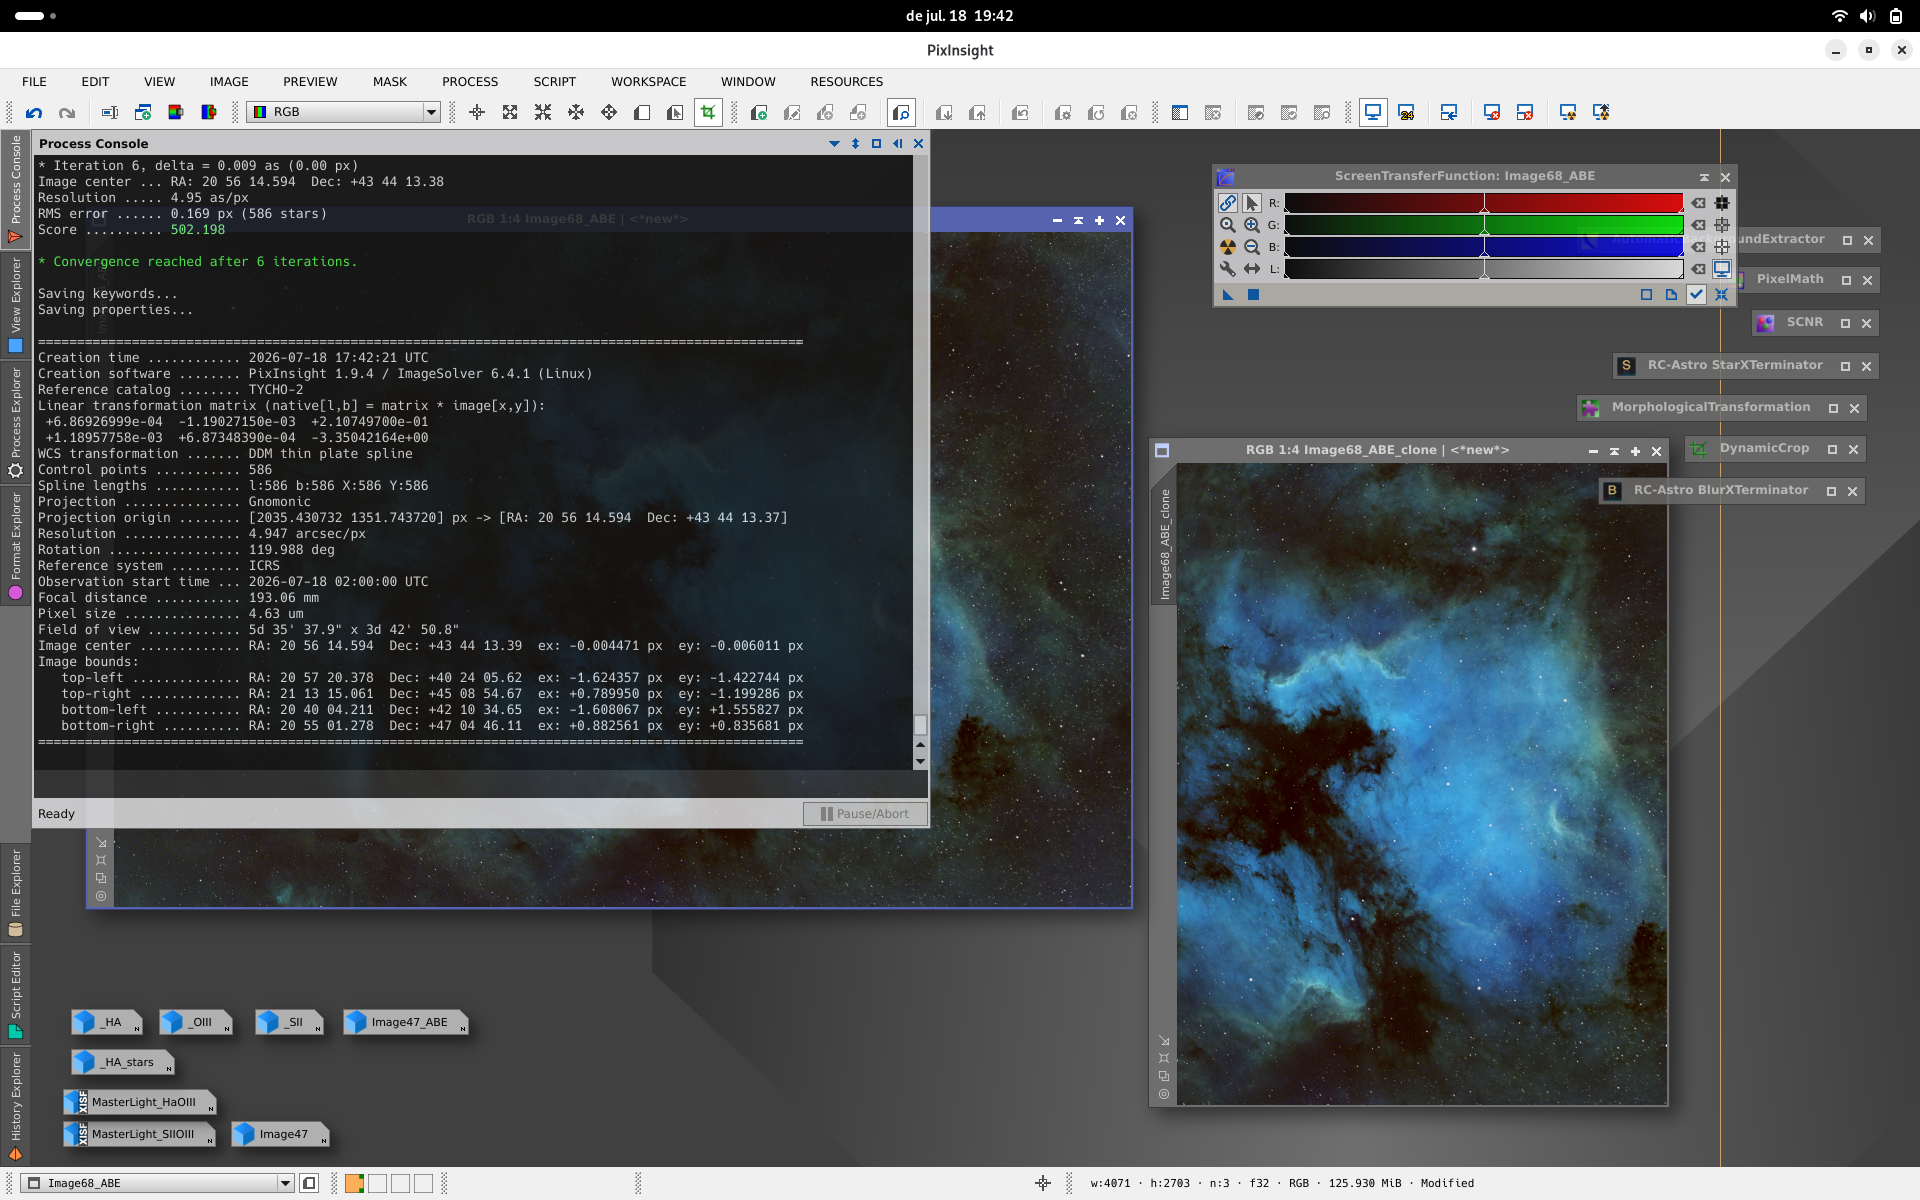Viewport: 1920px width, 1200px height.
Task: Expand RC-Astro BlurXTerminator process window
Action: point(1831,491)
